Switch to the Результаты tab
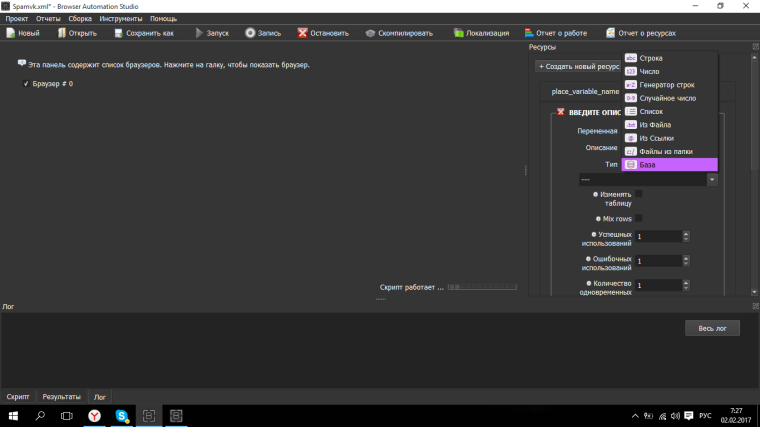Image resolution: width=760 pixels, height=427 pixels. (x=61, y=397)
